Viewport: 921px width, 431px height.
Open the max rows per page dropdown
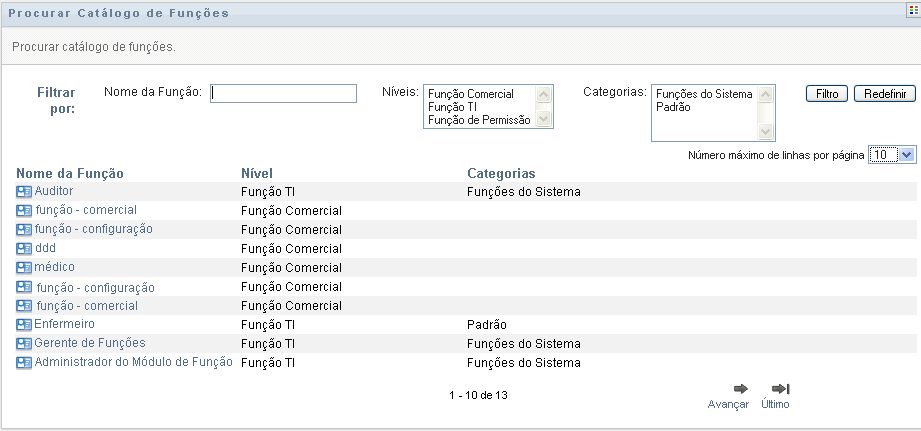coord(906,155)
